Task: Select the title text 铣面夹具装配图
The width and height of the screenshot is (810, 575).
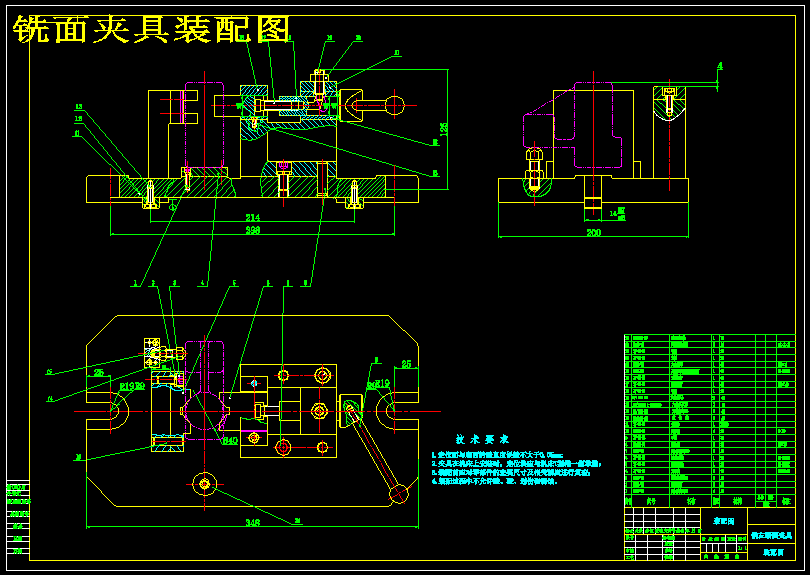Action: coord(152,28)
